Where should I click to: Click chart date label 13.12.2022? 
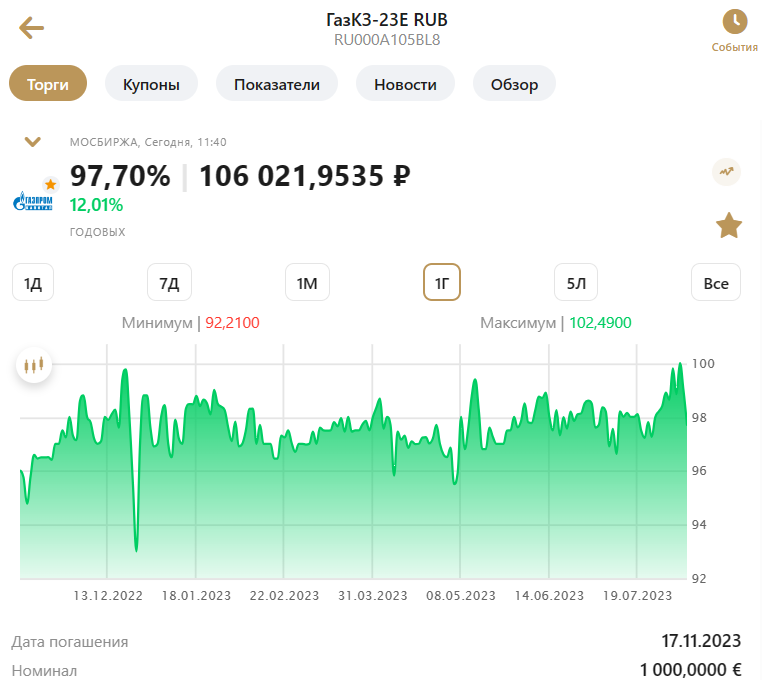tap(108, 596)
